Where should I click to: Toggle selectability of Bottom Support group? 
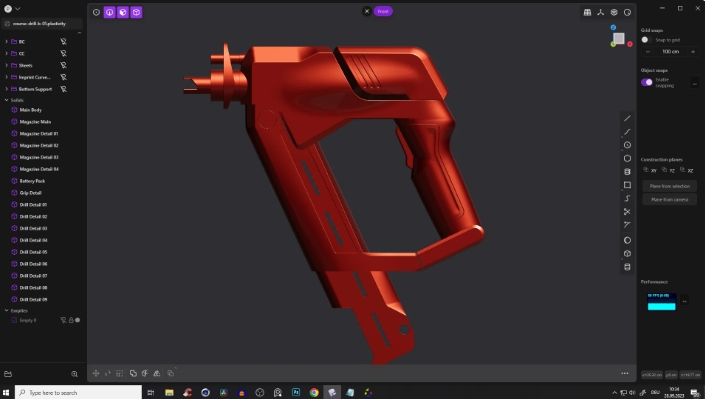pyautogui.click(x=63, y=89)
